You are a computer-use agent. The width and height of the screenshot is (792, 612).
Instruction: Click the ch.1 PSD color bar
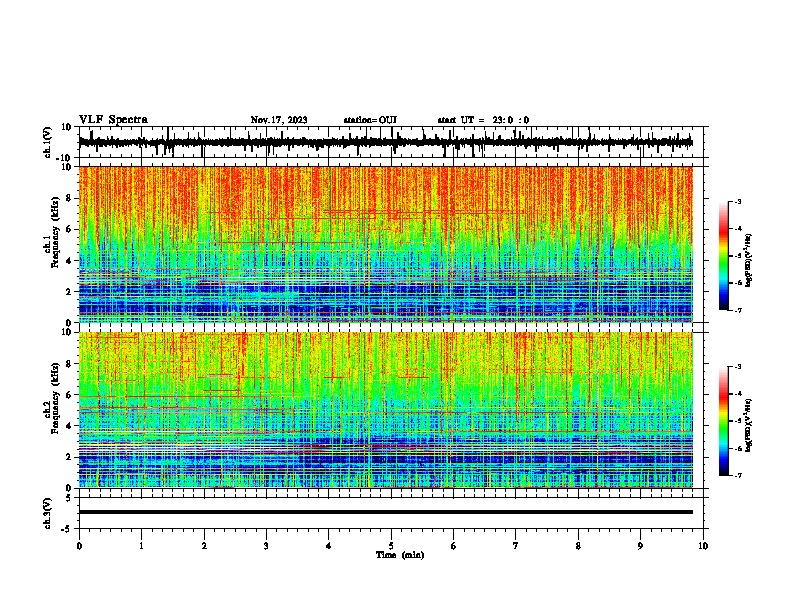pyautogui.click(x=724, y=256)
